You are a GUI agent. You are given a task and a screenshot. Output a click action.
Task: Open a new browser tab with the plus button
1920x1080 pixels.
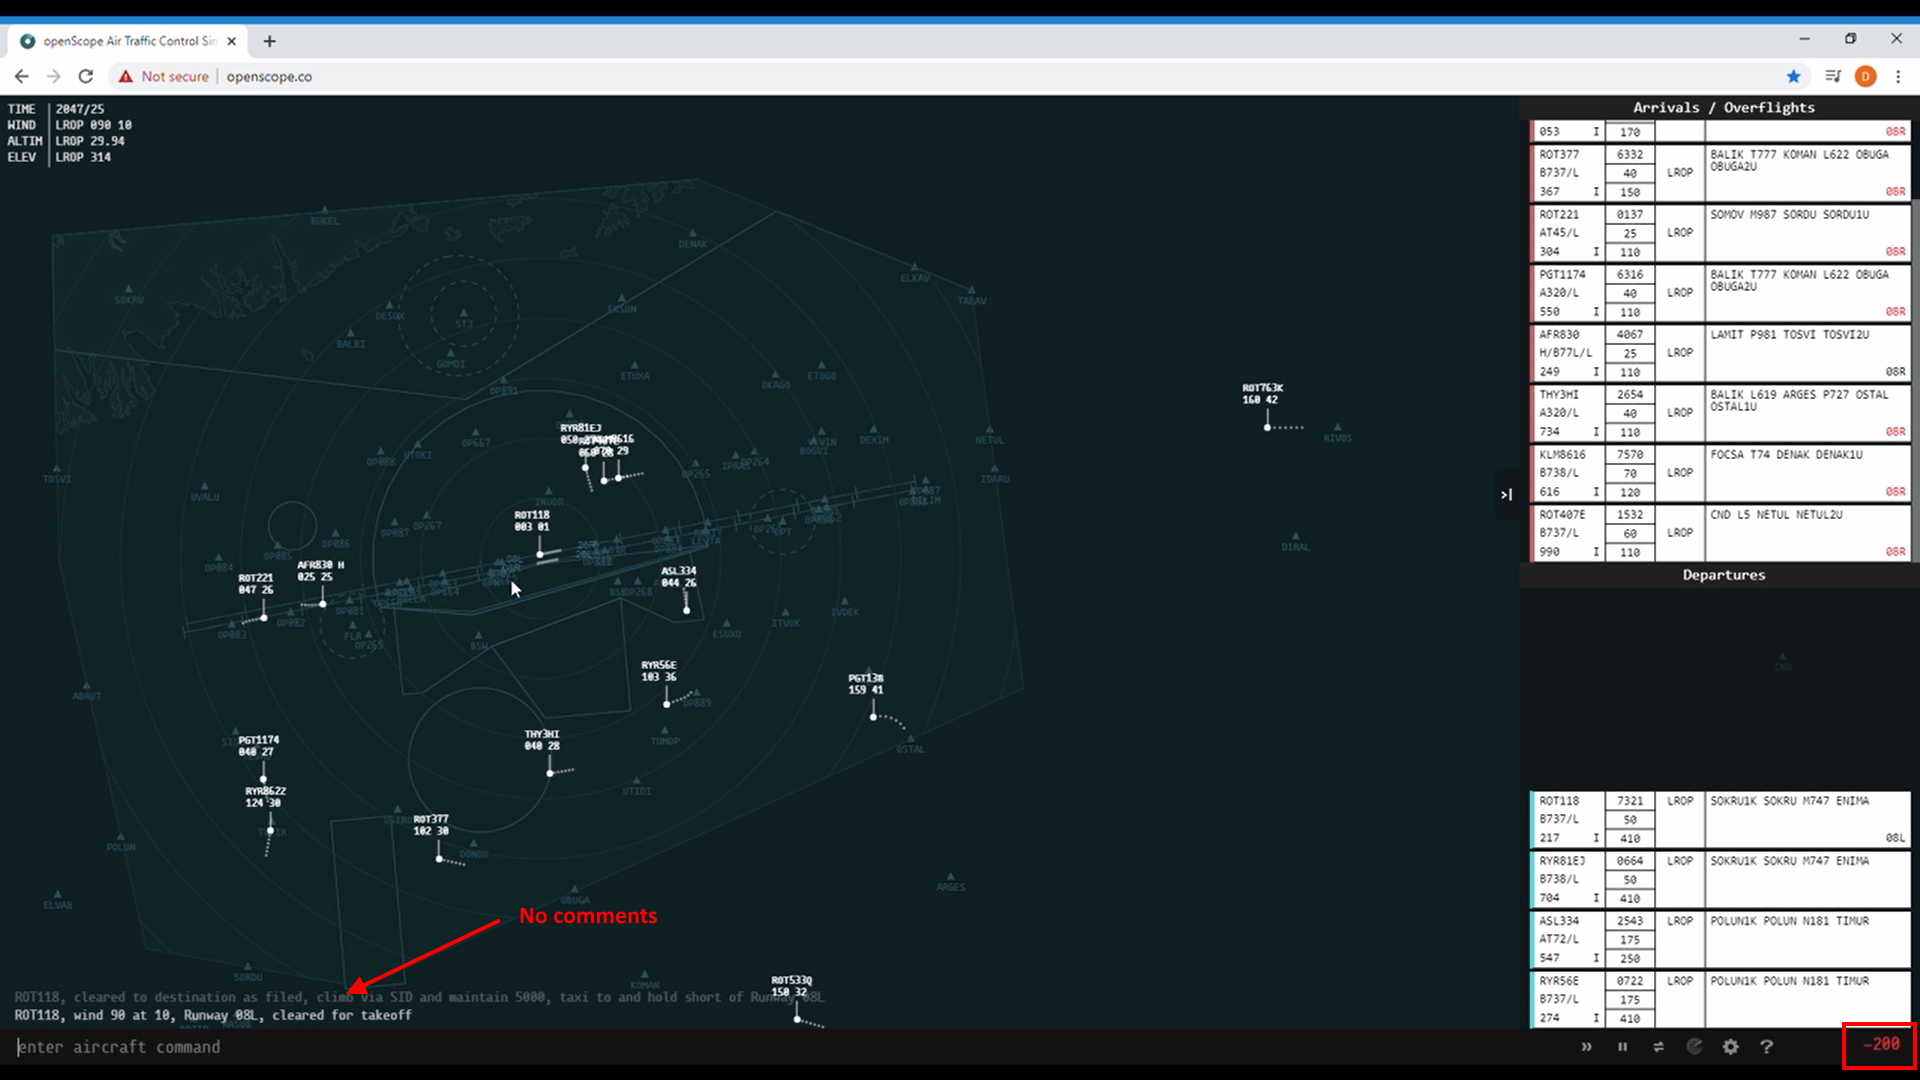pyautogui.click(x=269, y=41)
